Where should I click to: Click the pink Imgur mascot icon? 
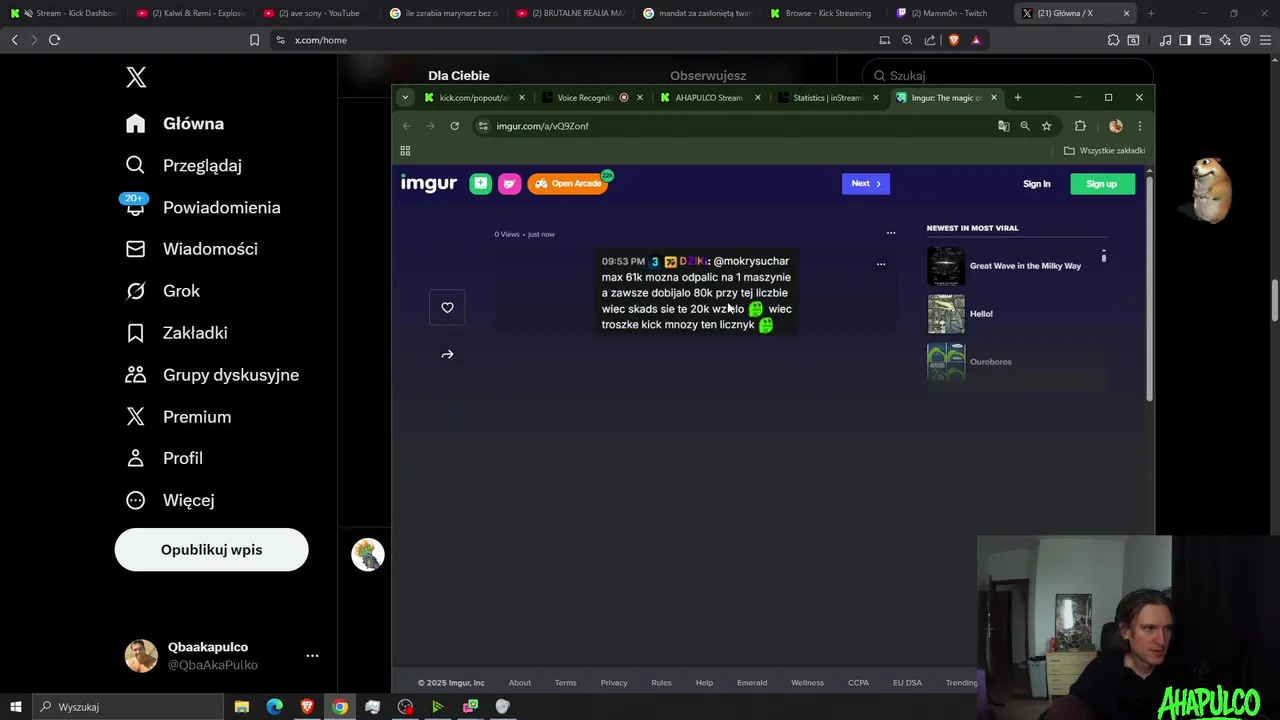tap(510, 183)
